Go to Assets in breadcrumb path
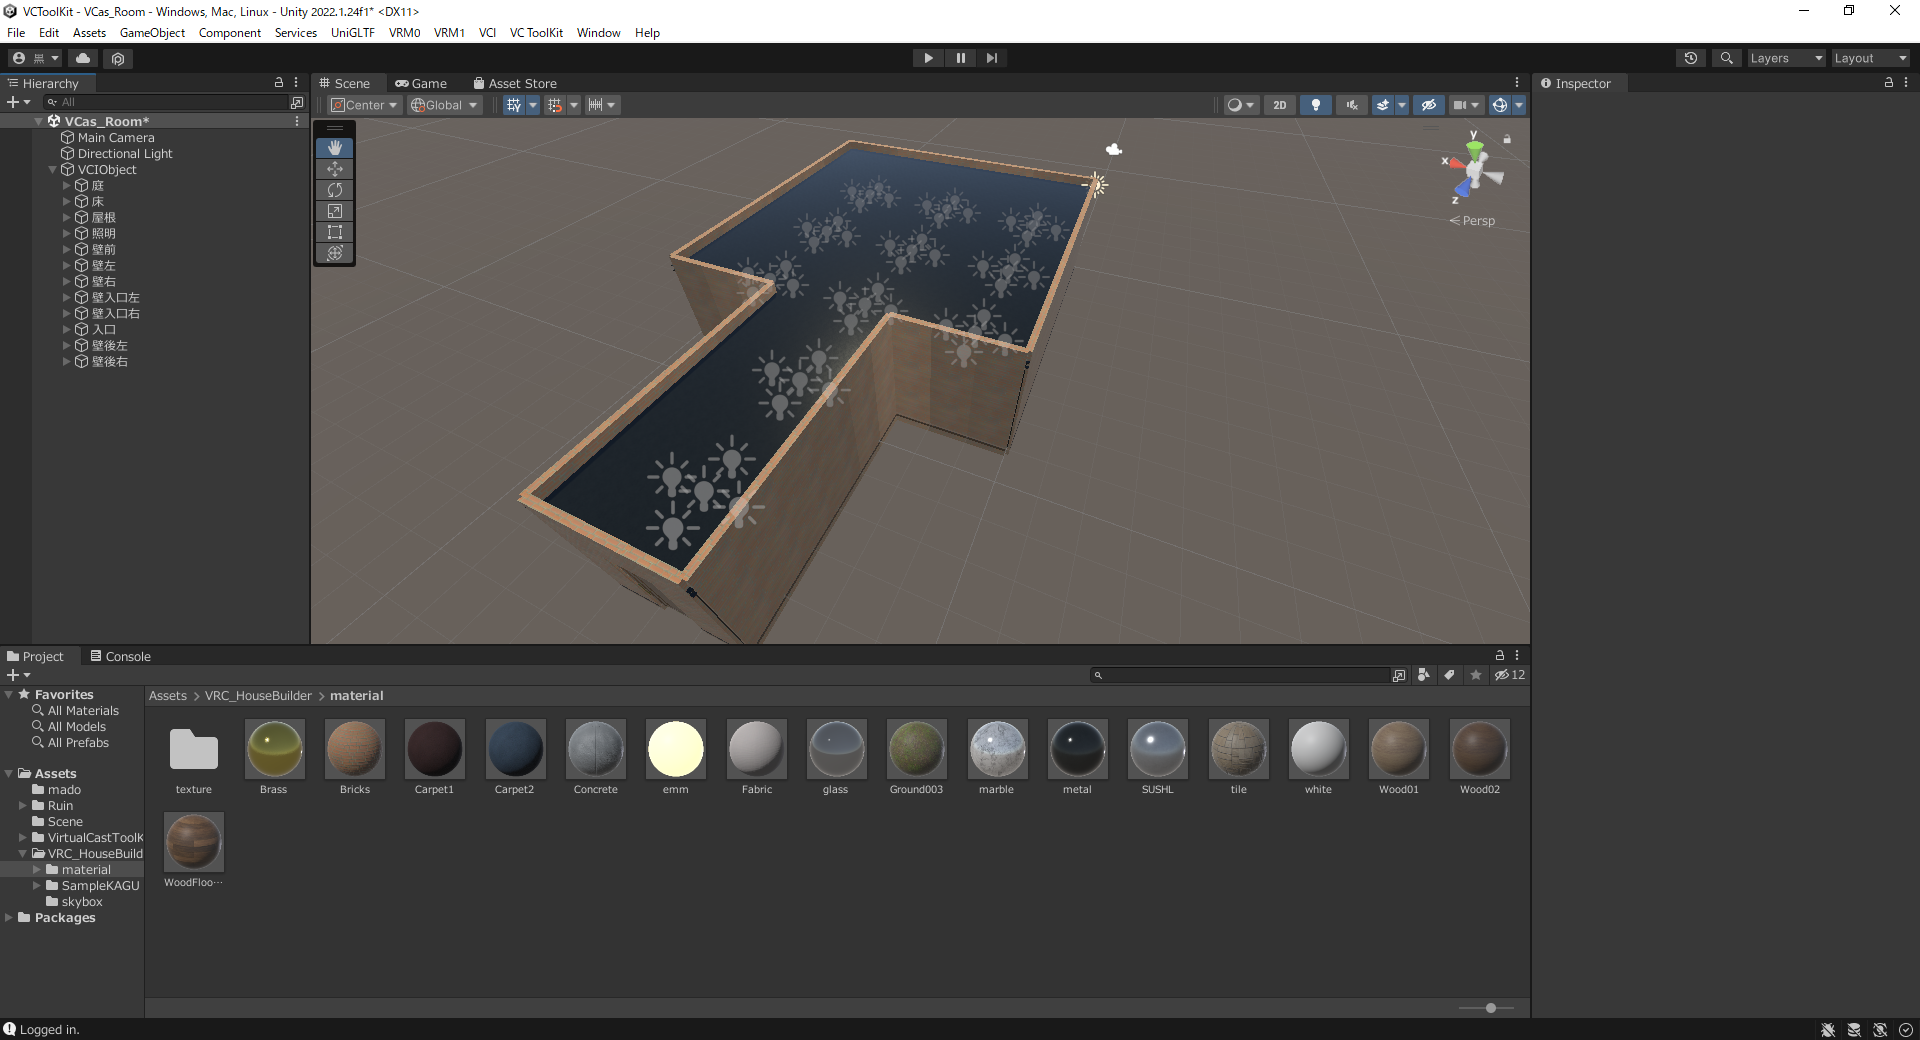Viewport: 1920px width, 1040px height. [x=168, y=696]
